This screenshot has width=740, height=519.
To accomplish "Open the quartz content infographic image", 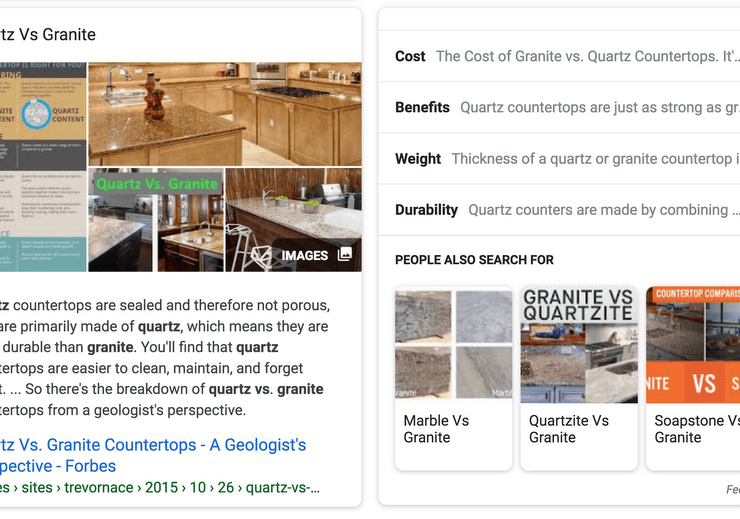I will click(x=42, y=166).
